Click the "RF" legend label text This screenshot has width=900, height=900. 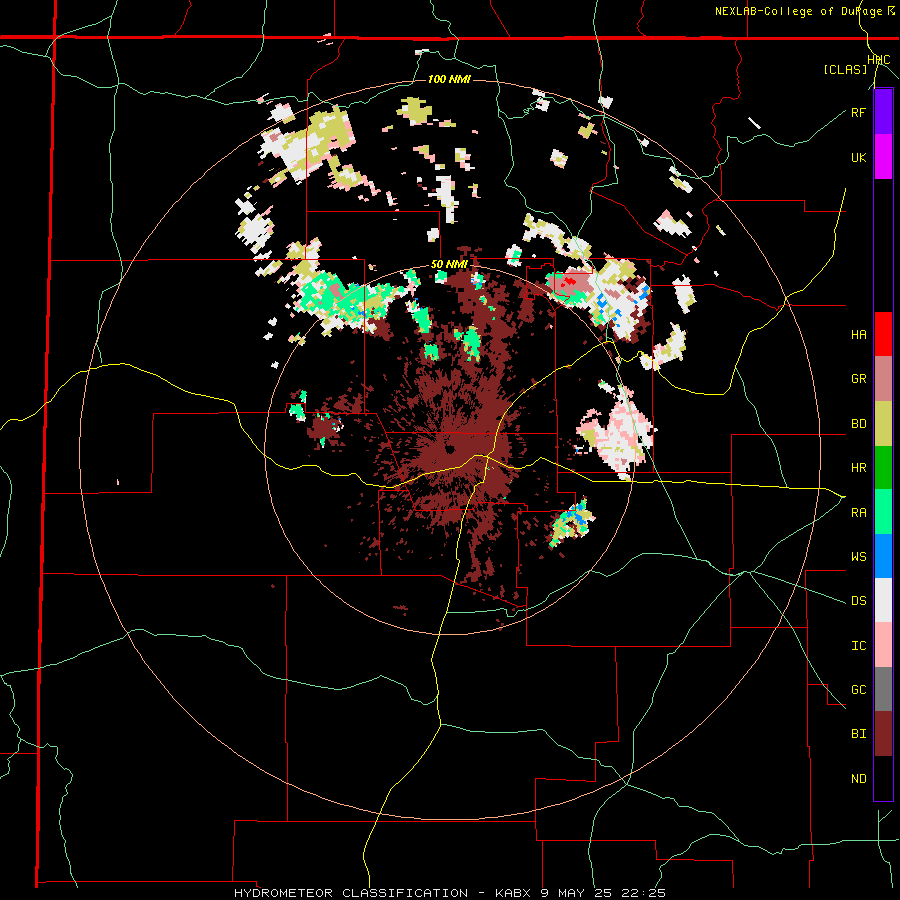coord(858,112)
